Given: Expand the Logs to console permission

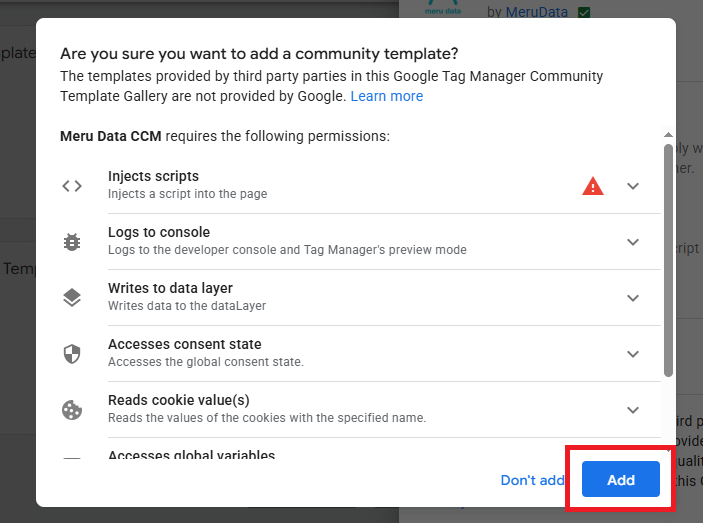Looking at the screenshot, I should (633, 242).
